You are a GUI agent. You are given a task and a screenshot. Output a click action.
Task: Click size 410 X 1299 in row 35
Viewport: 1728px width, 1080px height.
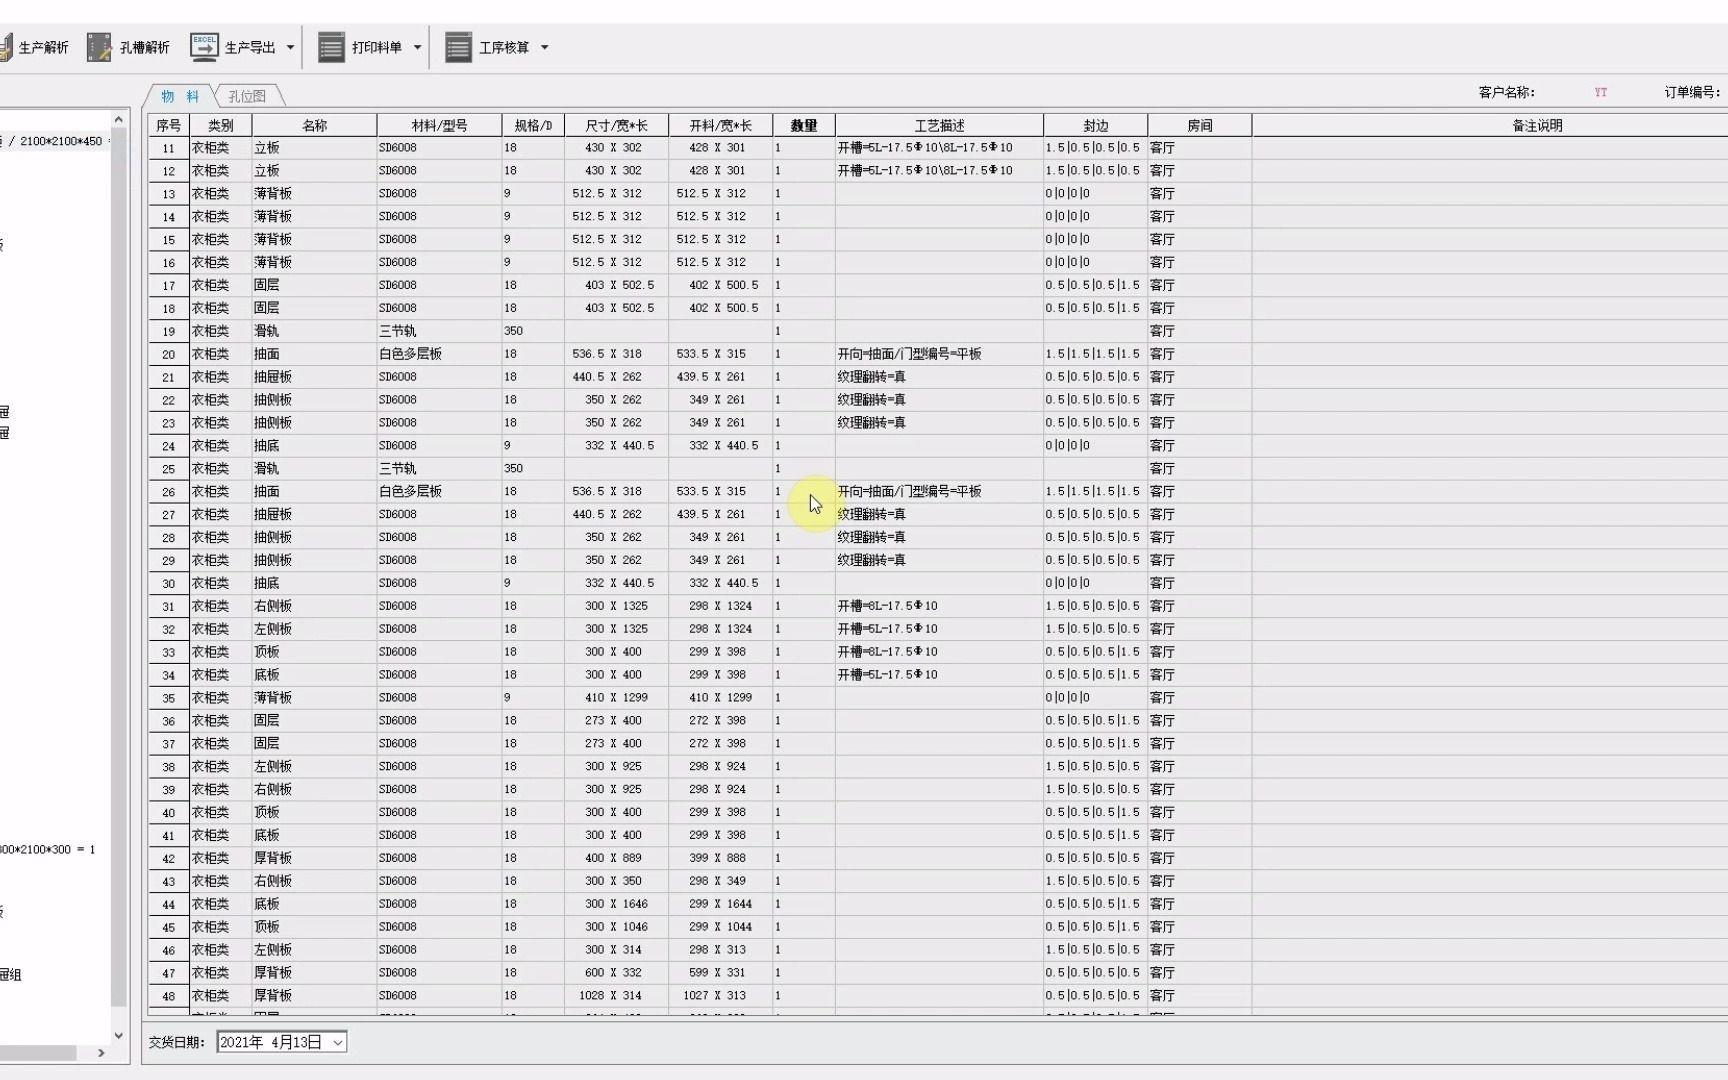(x=618, y=698)
